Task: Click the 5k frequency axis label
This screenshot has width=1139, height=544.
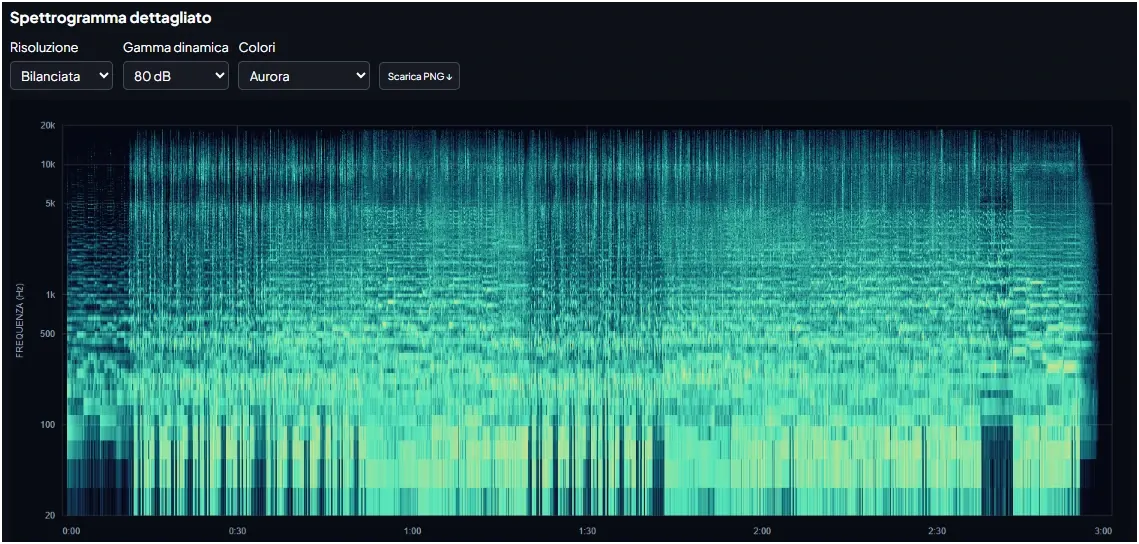Action: tap(51, 204)
